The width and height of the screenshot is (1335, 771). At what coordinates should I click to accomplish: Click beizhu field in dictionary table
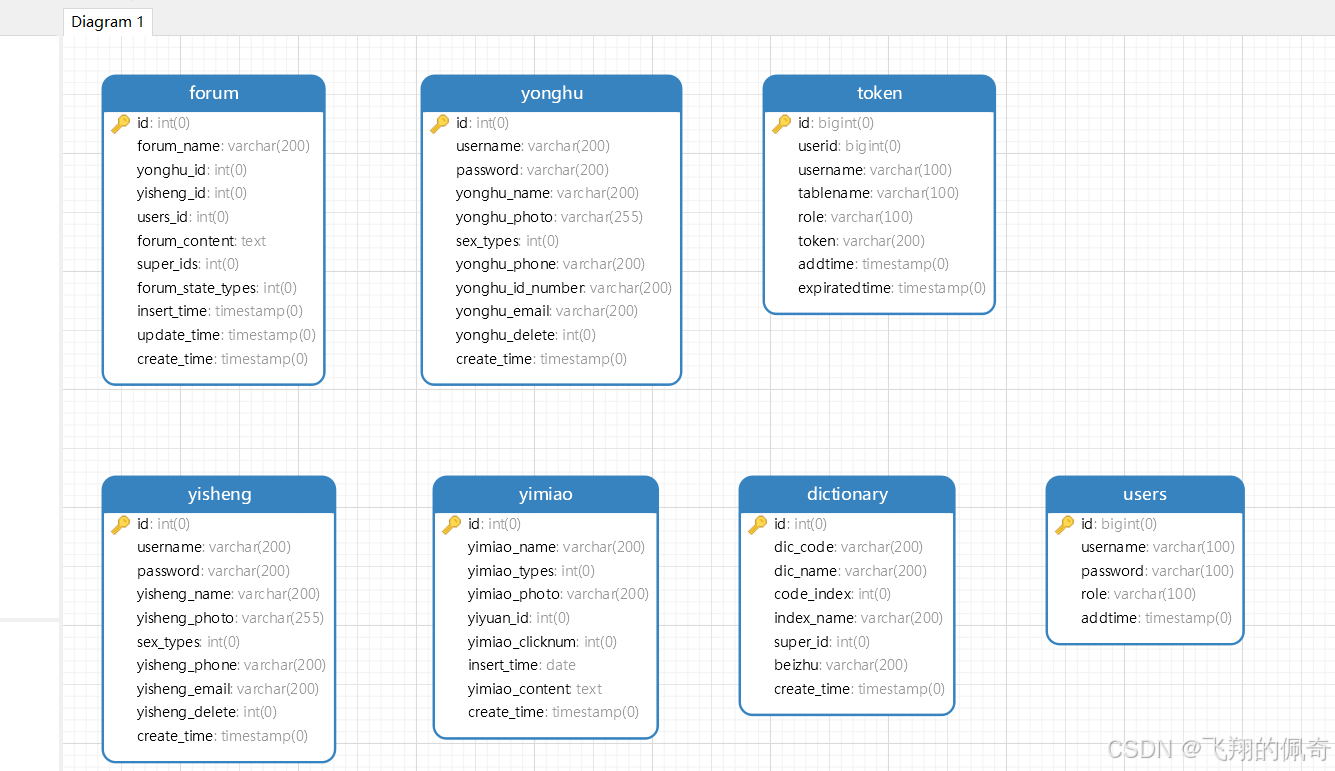pyautogui.click(x=841, y=665)
